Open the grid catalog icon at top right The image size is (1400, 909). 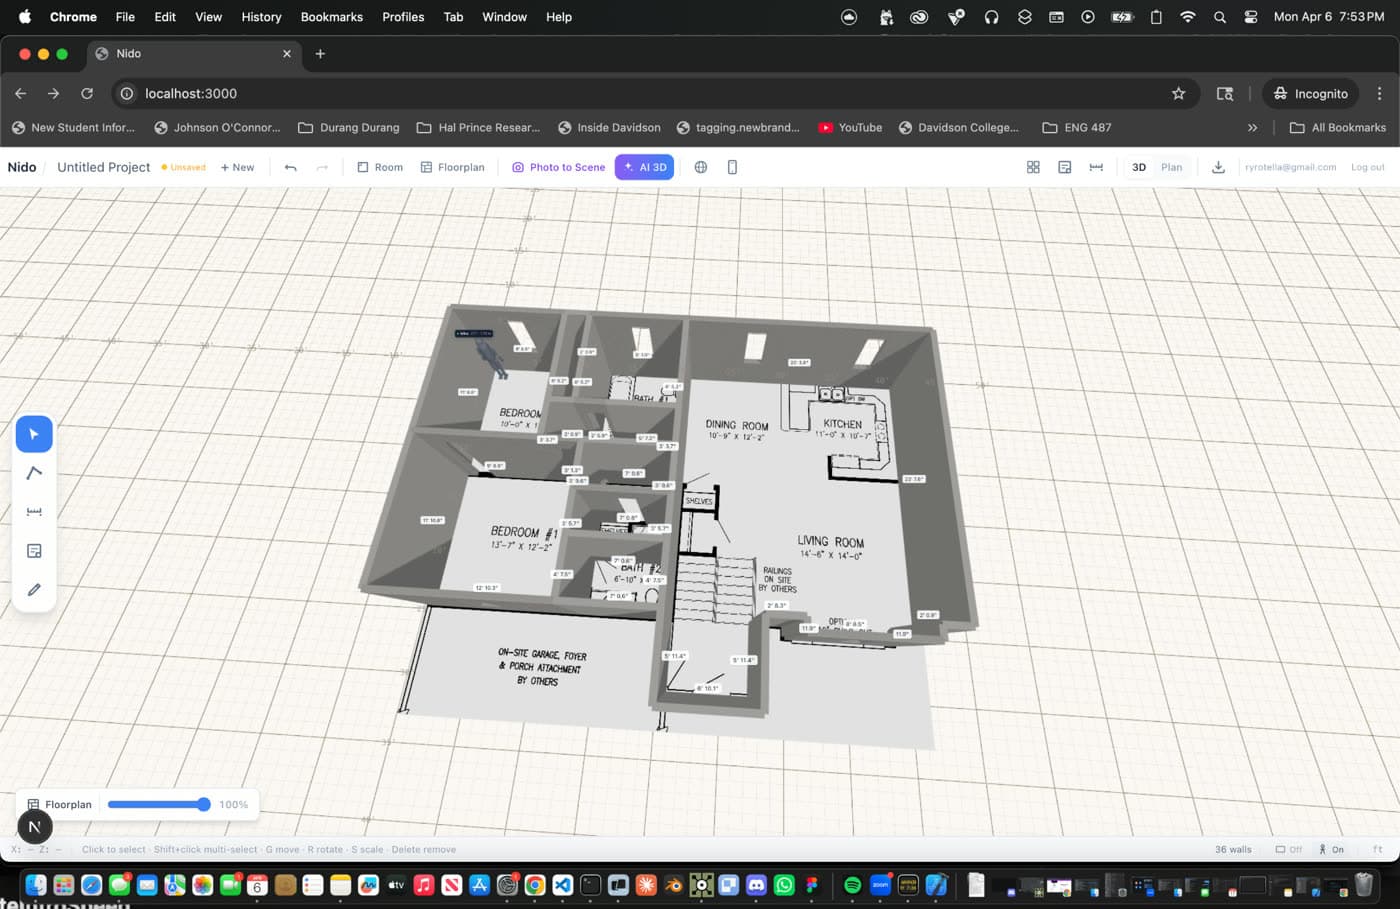tap(1033, 167)
